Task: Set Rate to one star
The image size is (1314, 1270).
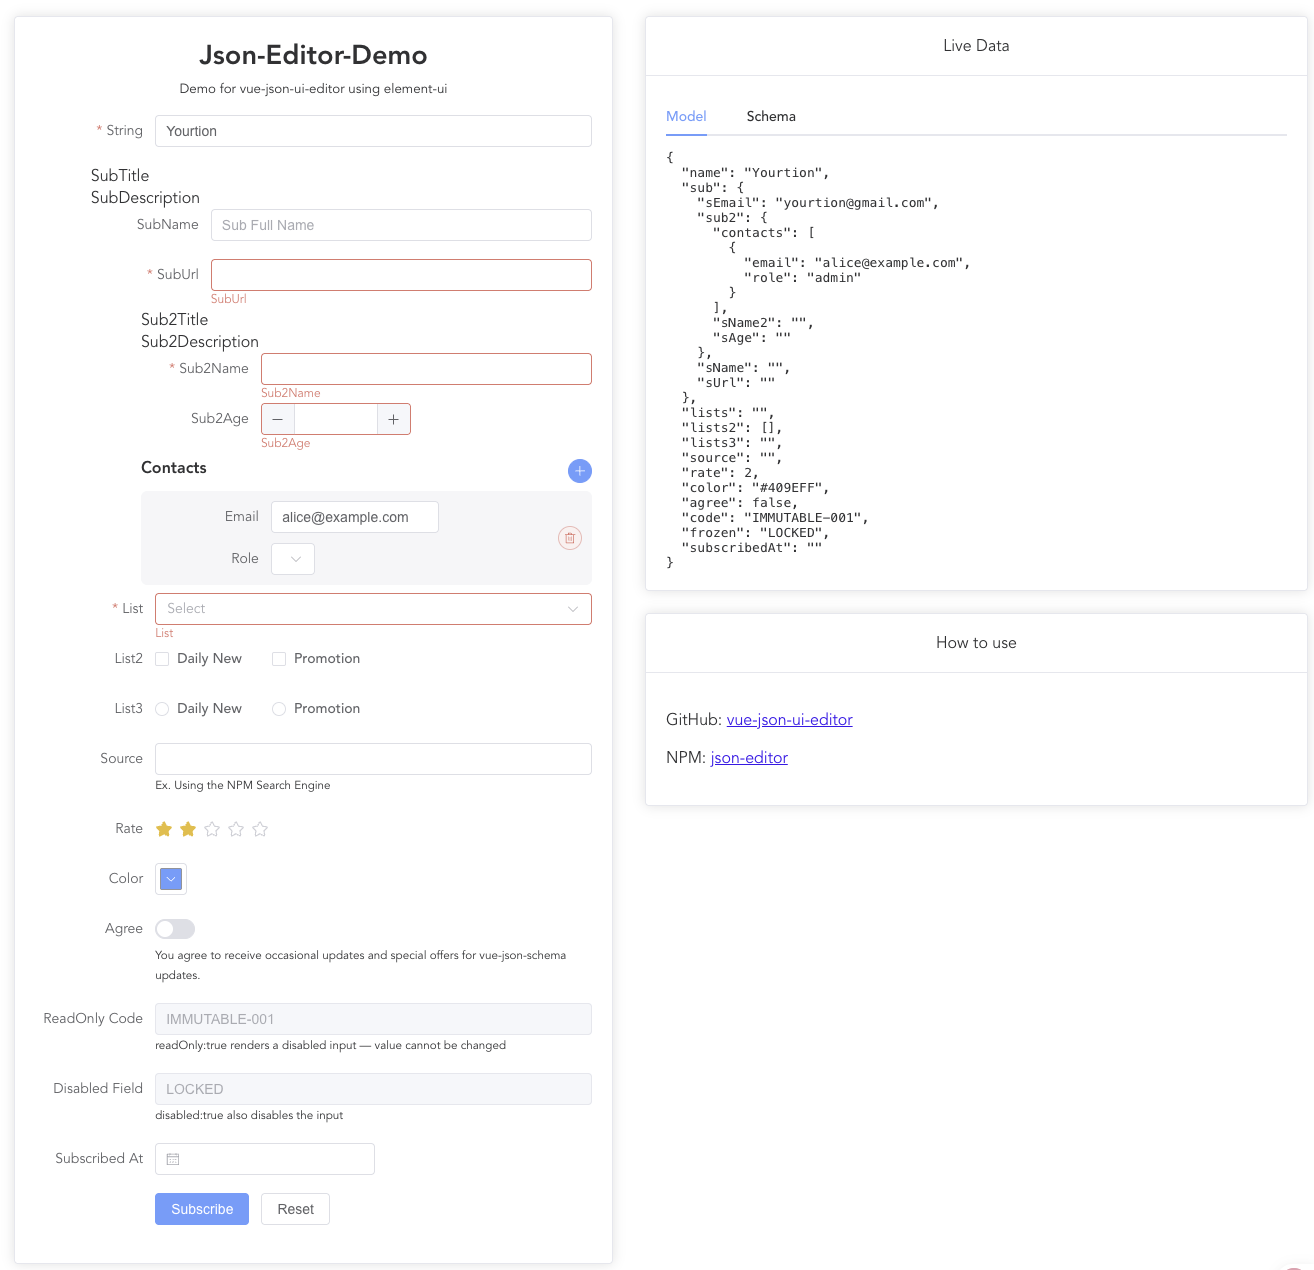Action: (x=164, y=829)
